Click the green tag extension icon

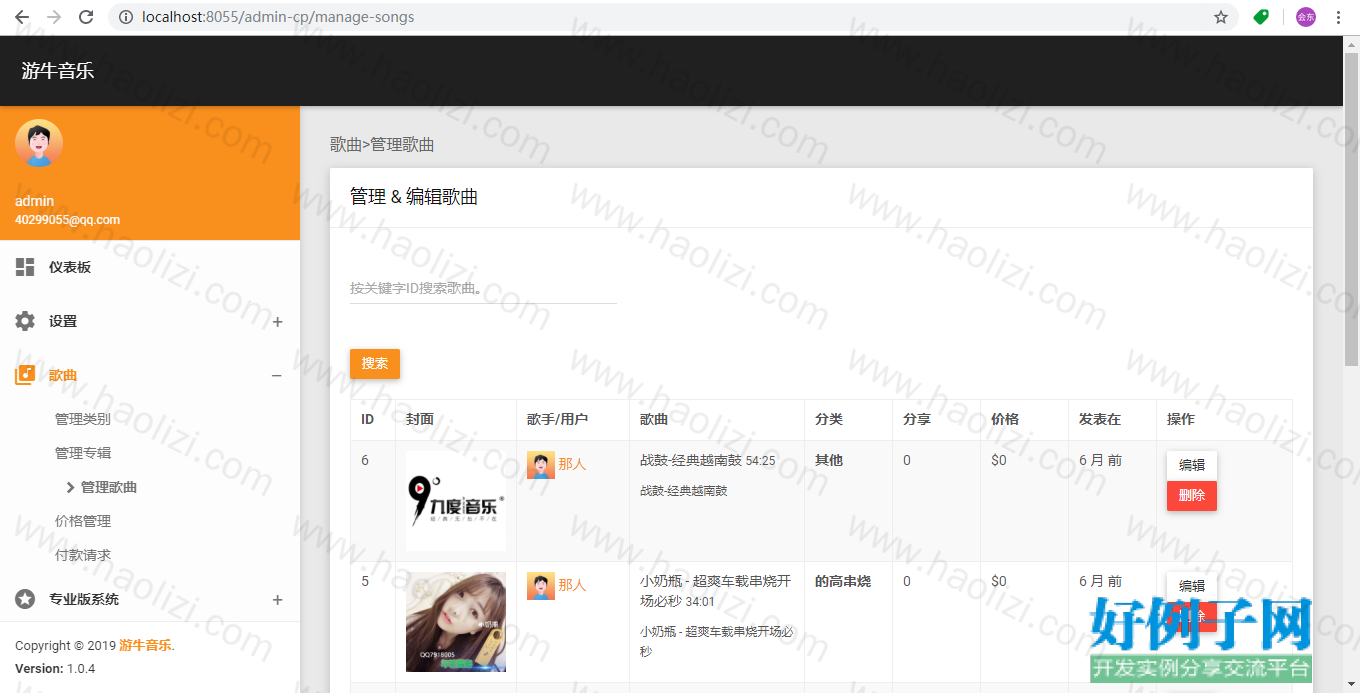[1261, 17]
